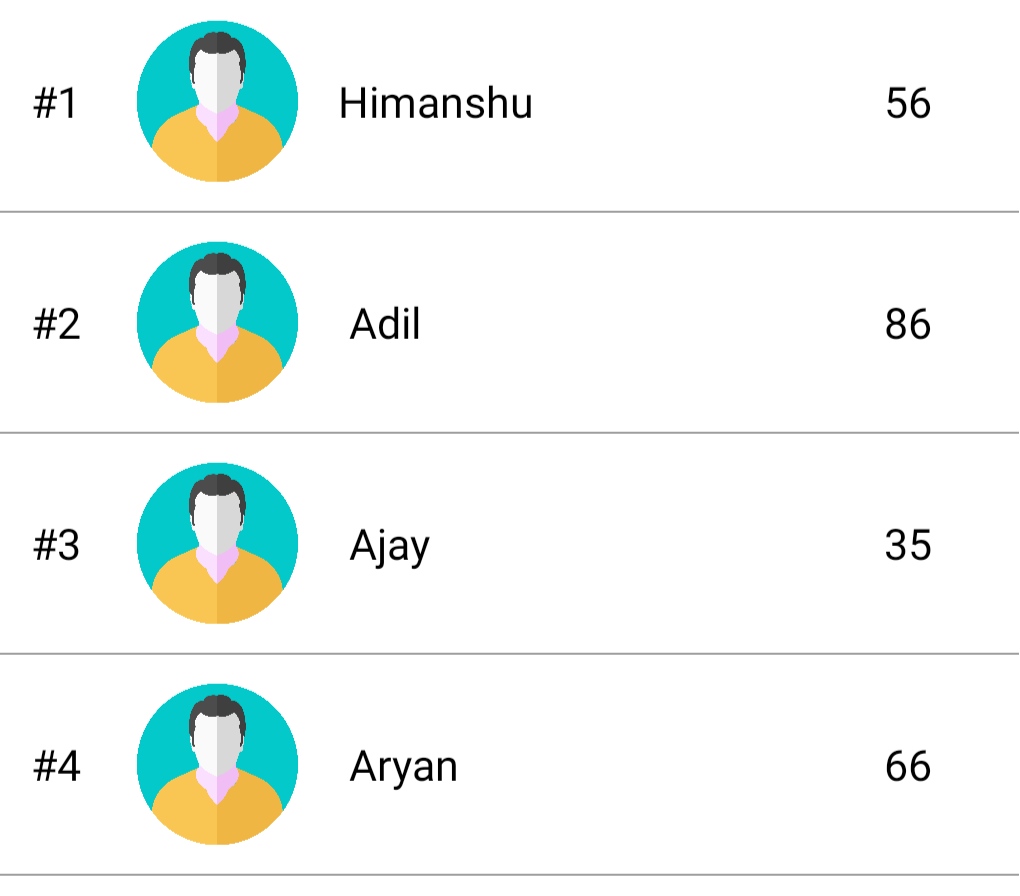Tap the #1 rank label
This screenshot has height=896, width=1020.
[x=55, y=103]
